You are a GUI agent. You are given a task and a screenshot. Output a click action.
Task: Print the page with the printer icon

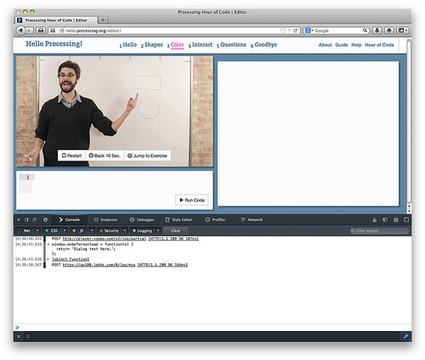[41, 30]
